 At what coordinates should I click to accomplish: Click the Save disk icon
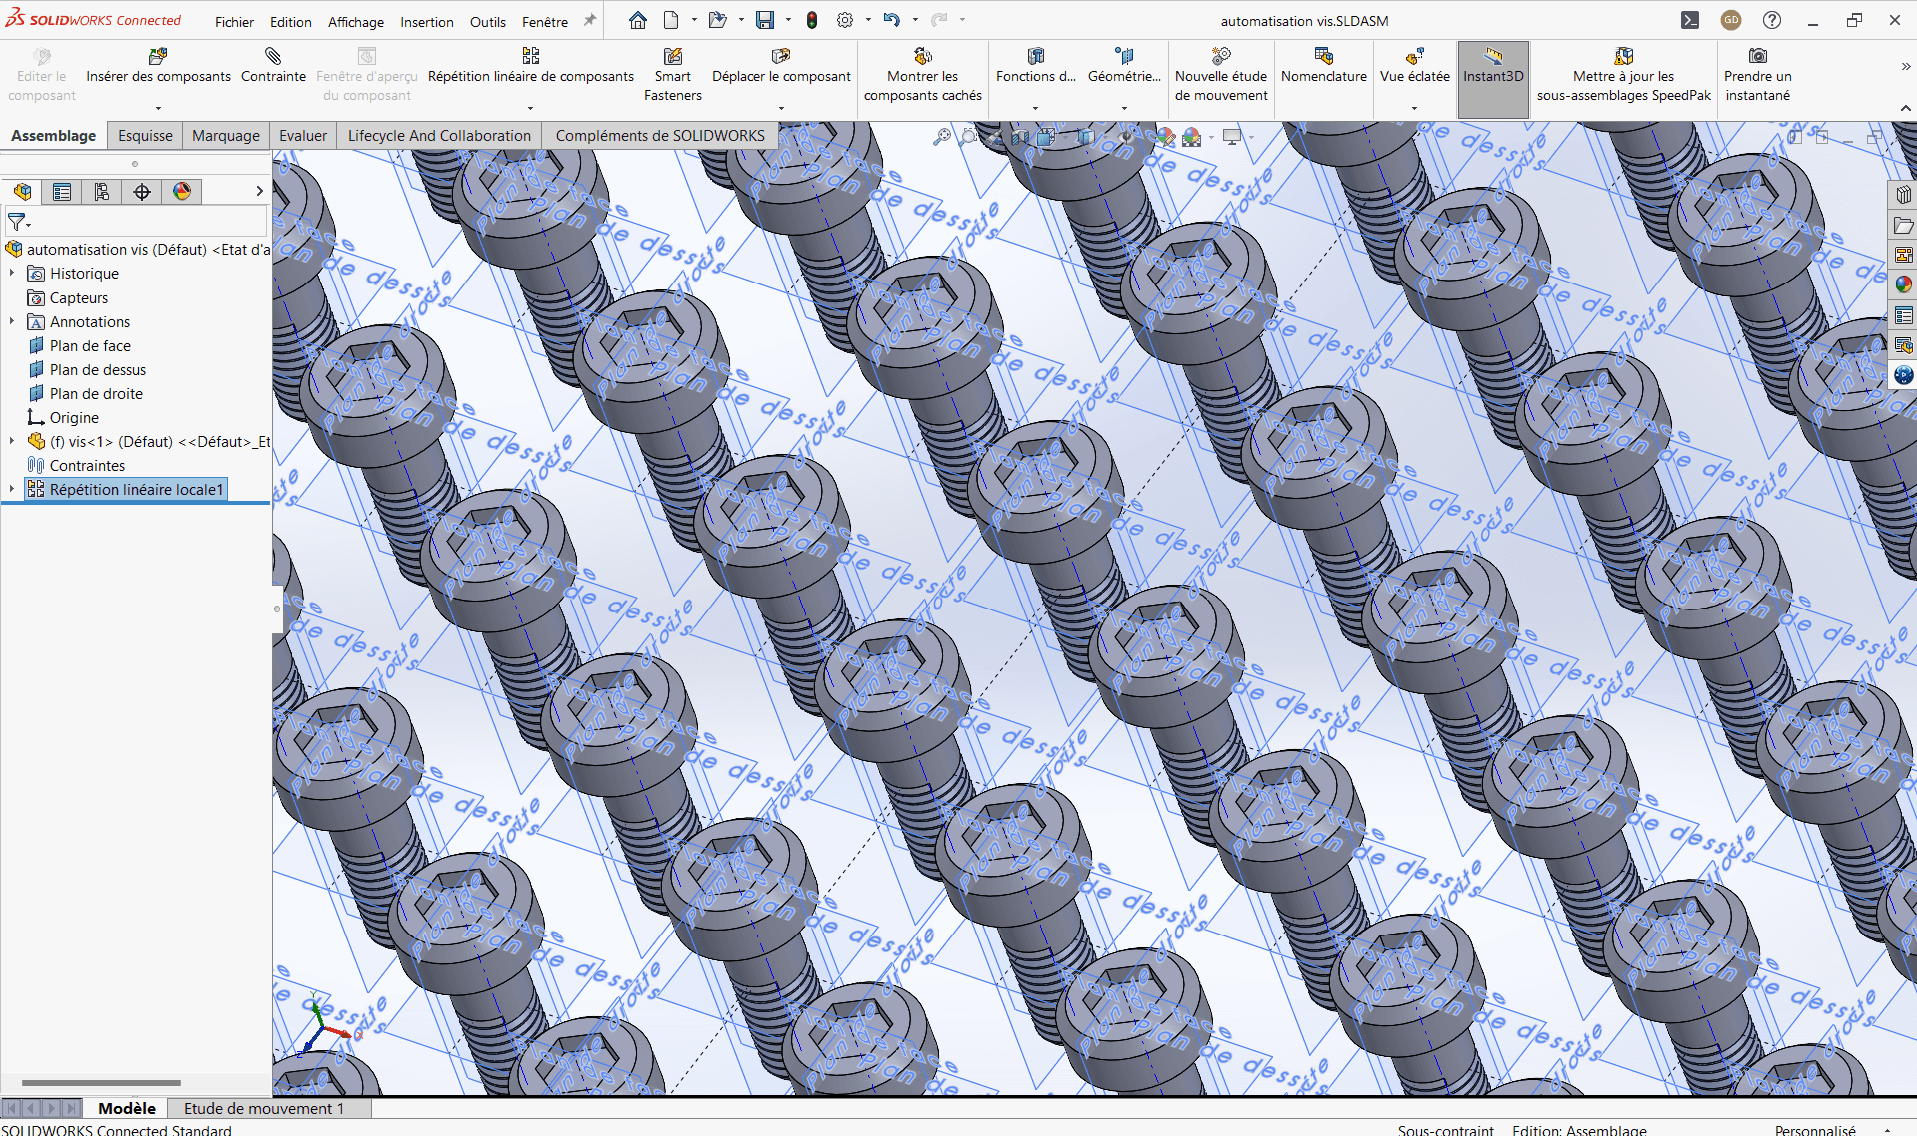click(x=765, y=20)
